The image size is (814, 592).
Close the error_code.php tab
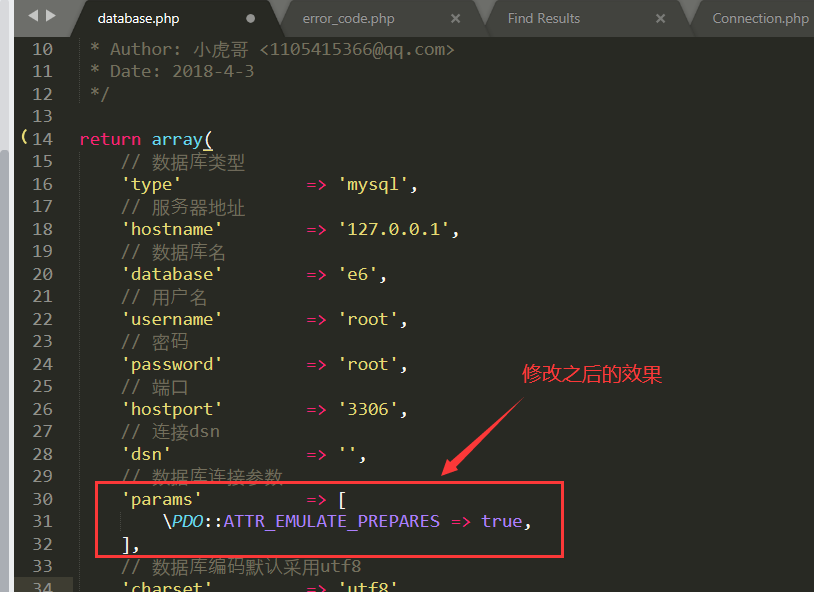point(455,19)
